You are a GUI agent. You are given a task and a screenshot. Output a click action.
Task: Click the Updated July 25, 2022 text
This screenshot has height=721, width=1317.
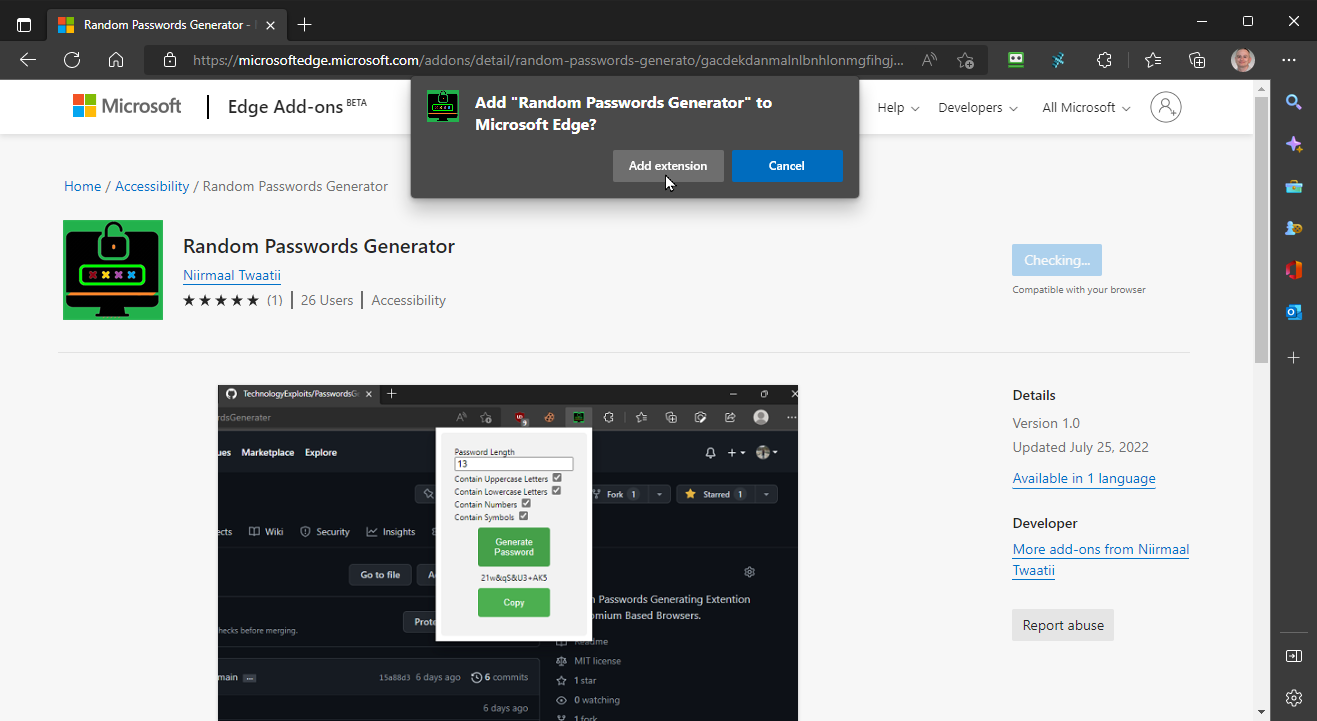click(x=1080, y=447)
